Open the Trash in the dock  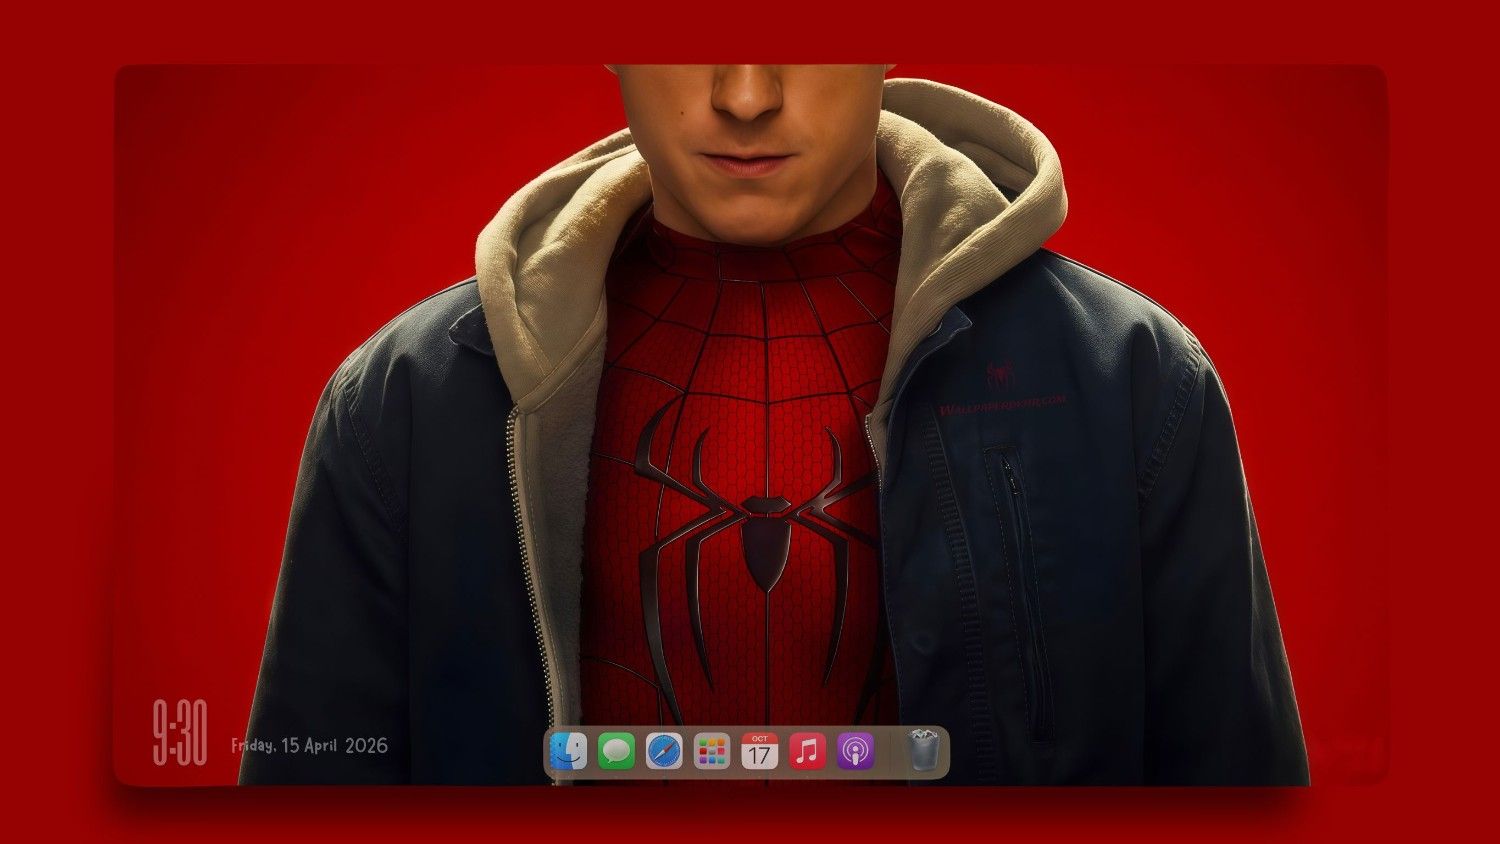point(923,750)
